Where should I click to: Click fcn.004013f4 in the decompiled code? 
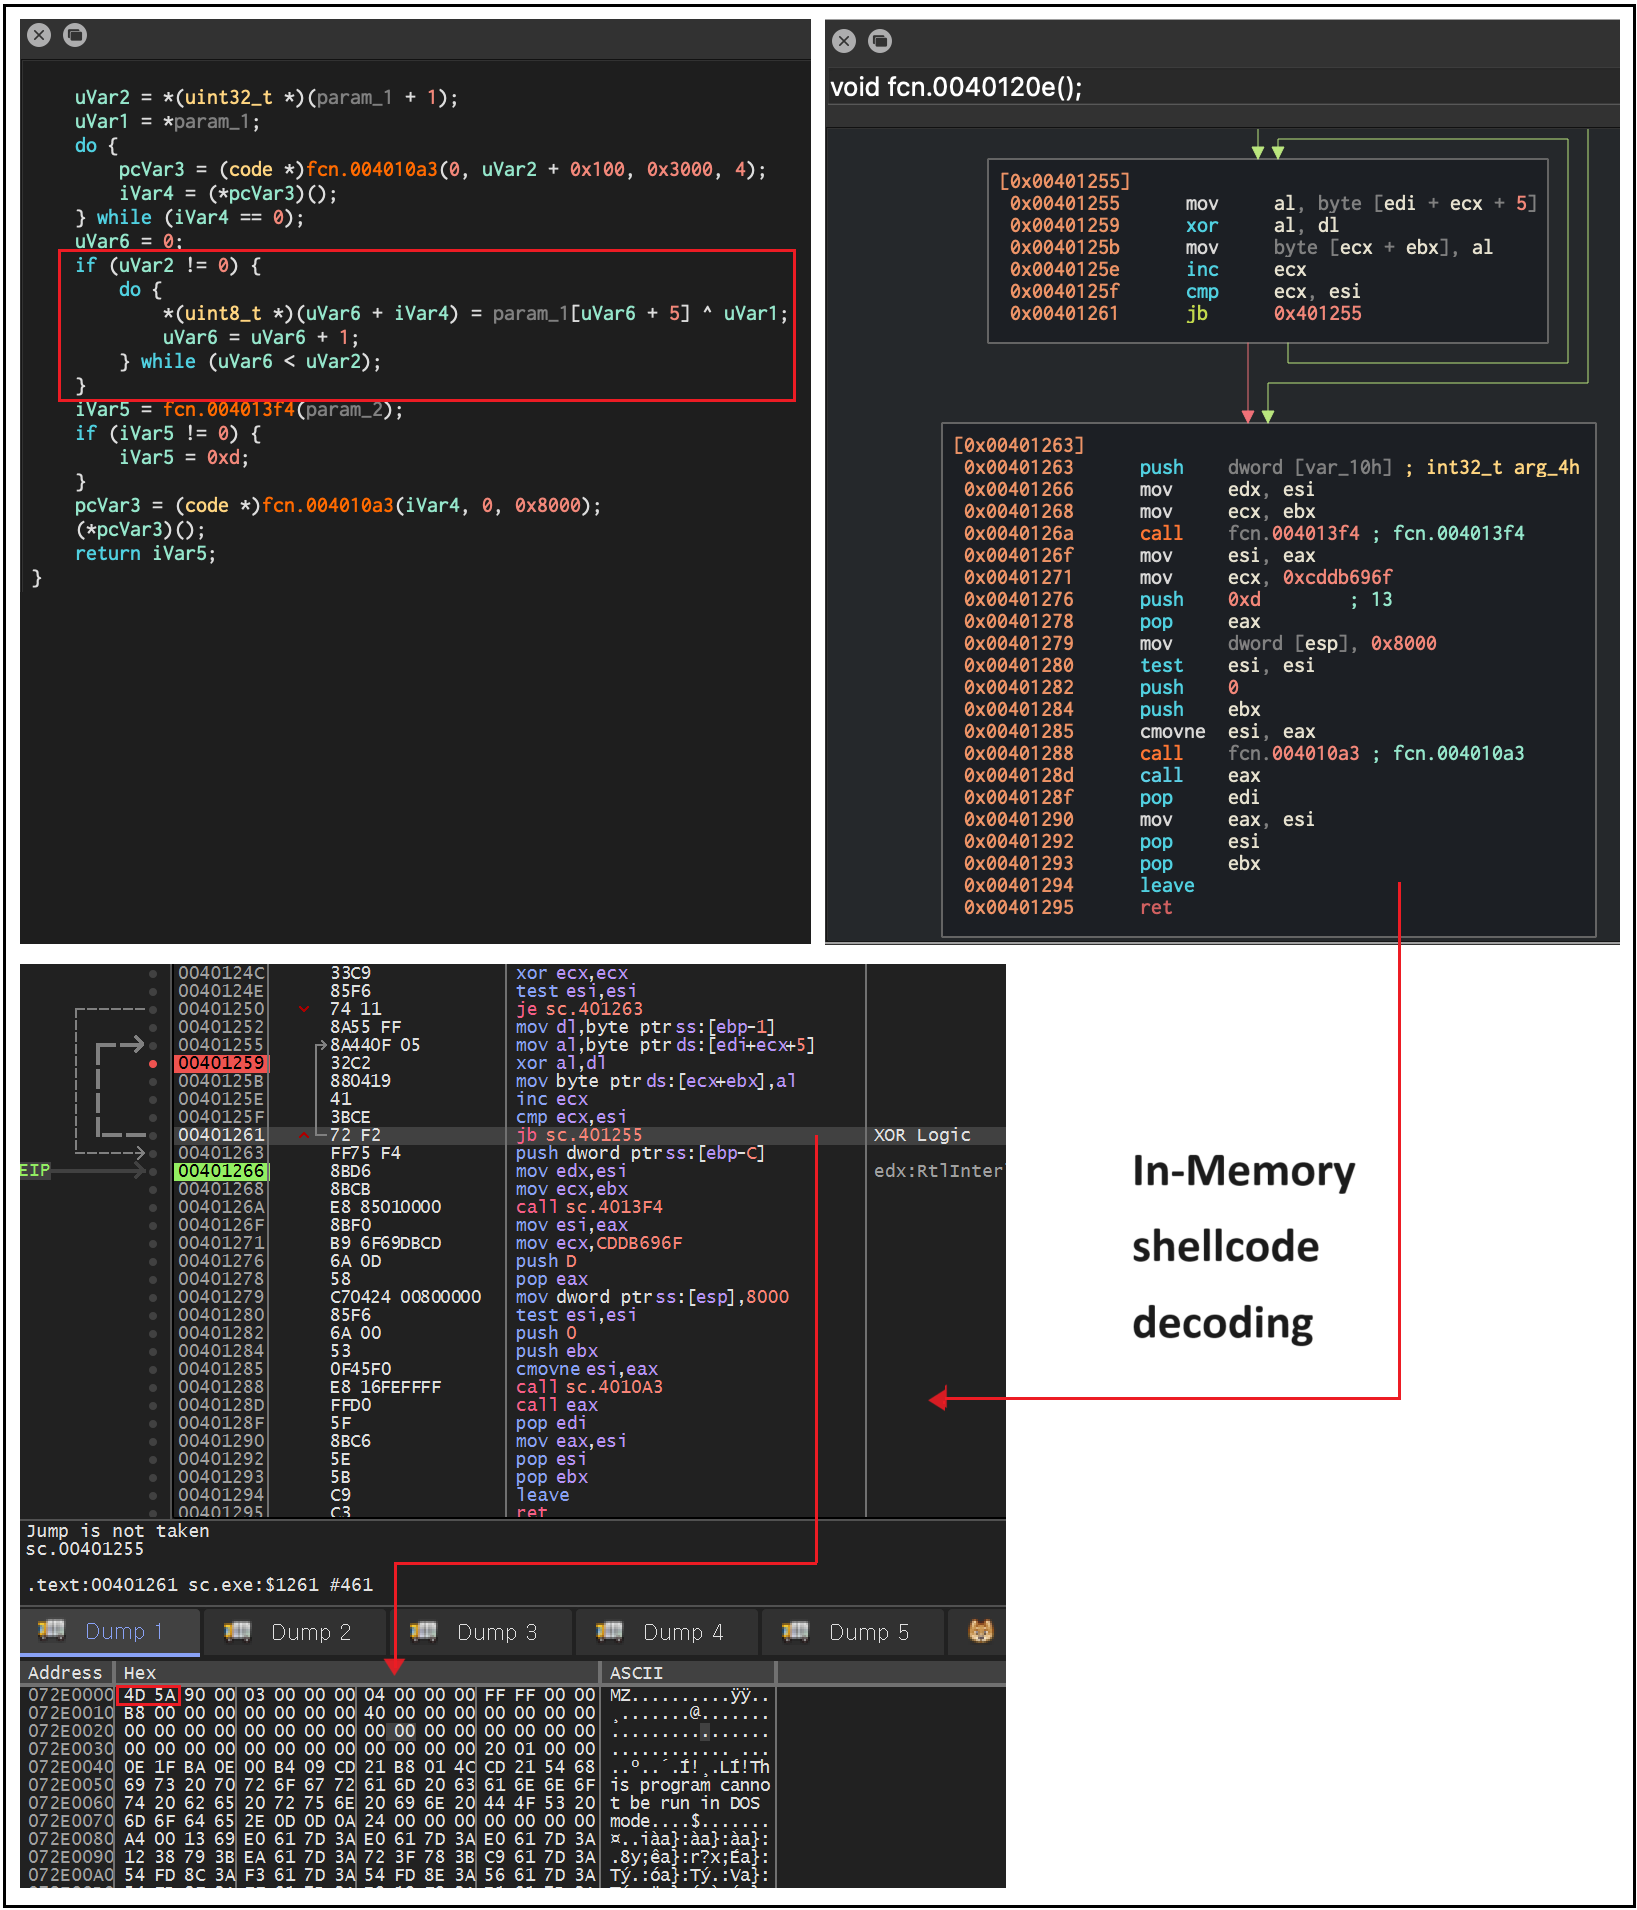tap(229, 409)
